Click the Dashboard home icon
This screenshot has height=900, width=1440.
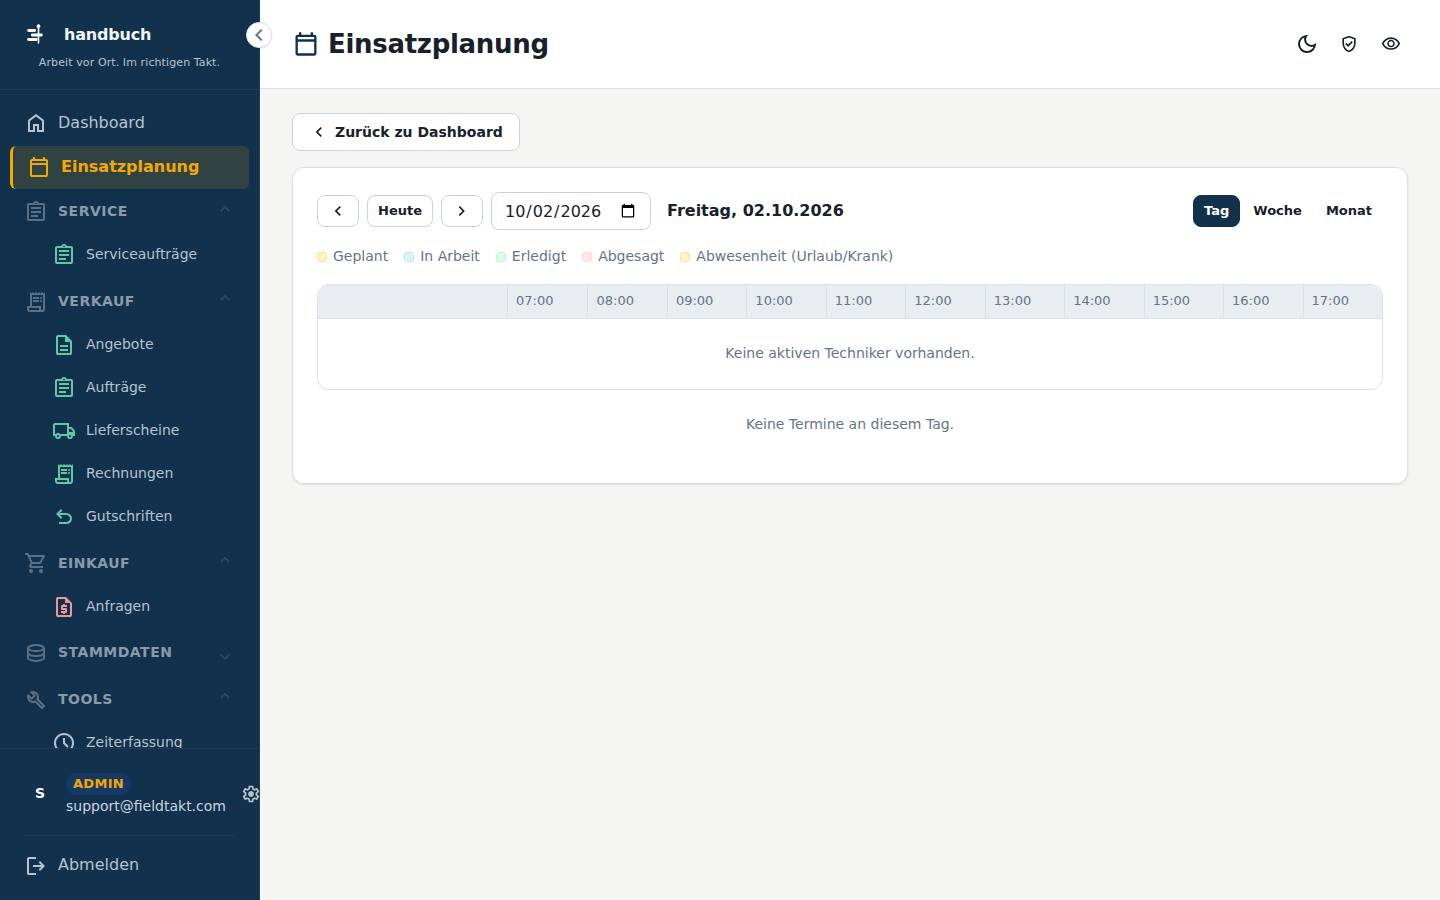click(x=36, y=123)
